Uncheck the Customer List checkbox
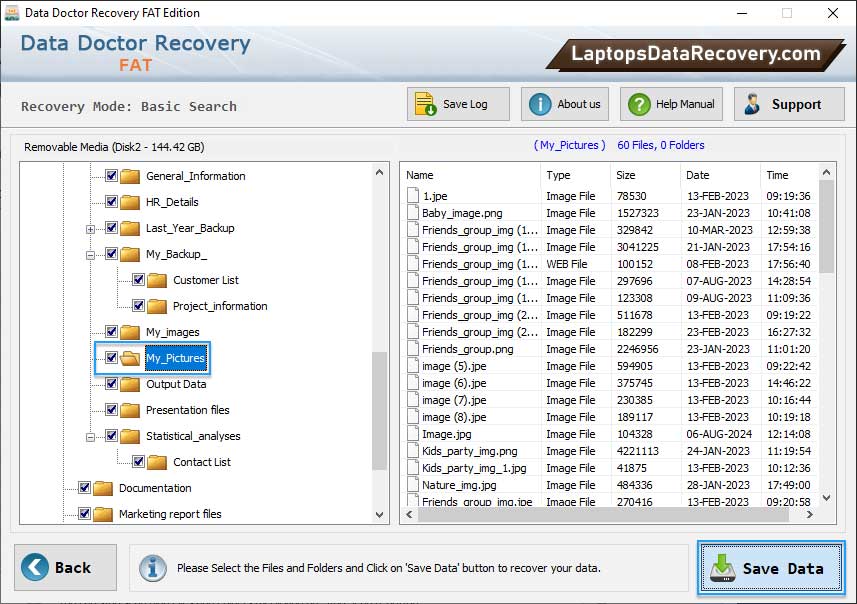The height and width of the screenshot is (604, 857). pyautogui.click(x=138, y=280)
